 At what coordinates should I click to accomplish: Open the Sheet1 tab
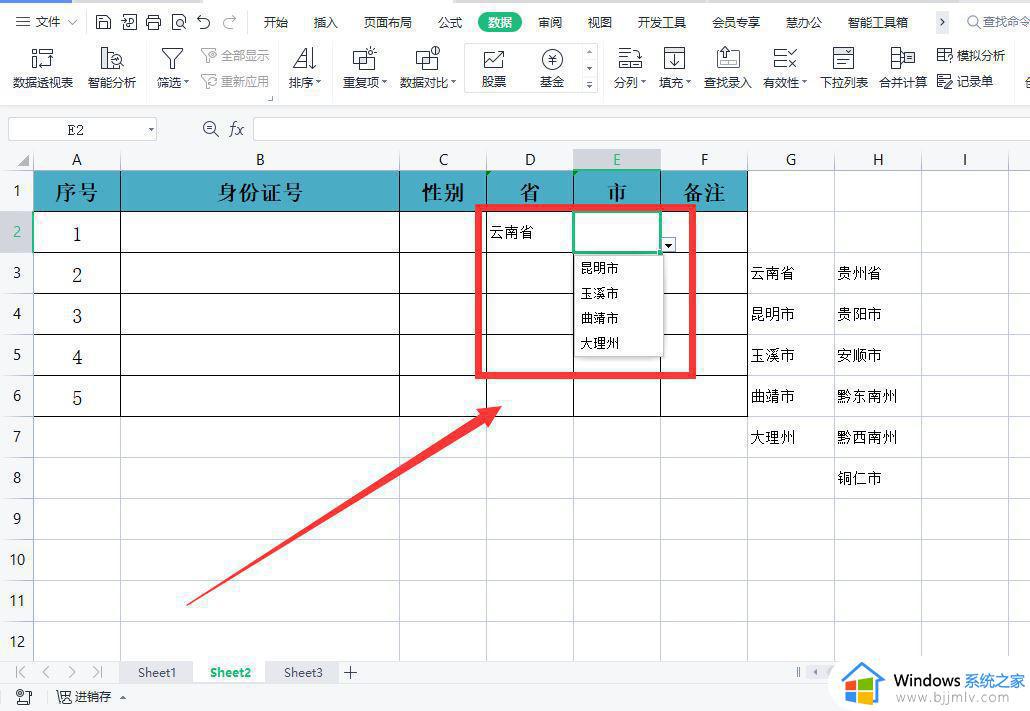pos(157,672)
